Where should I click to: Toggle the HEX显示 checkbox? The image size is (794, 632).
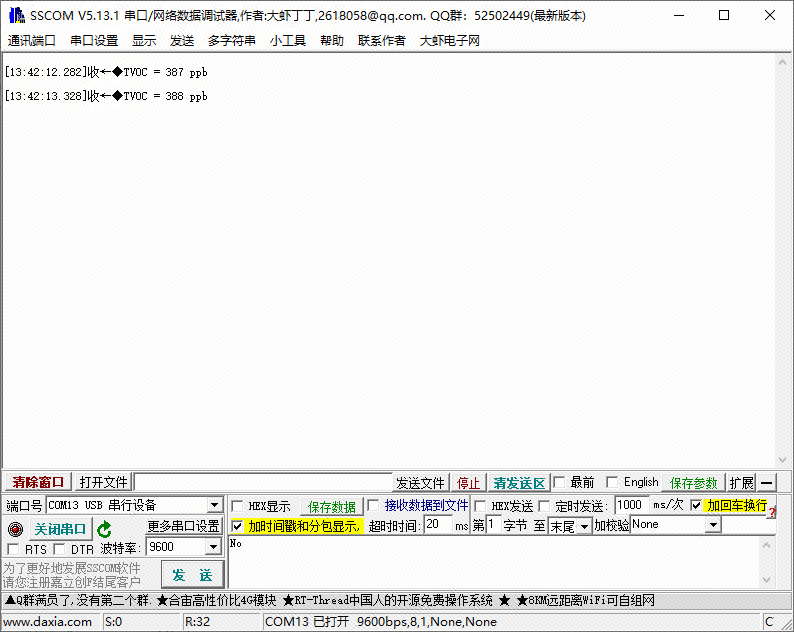(236, 506)
